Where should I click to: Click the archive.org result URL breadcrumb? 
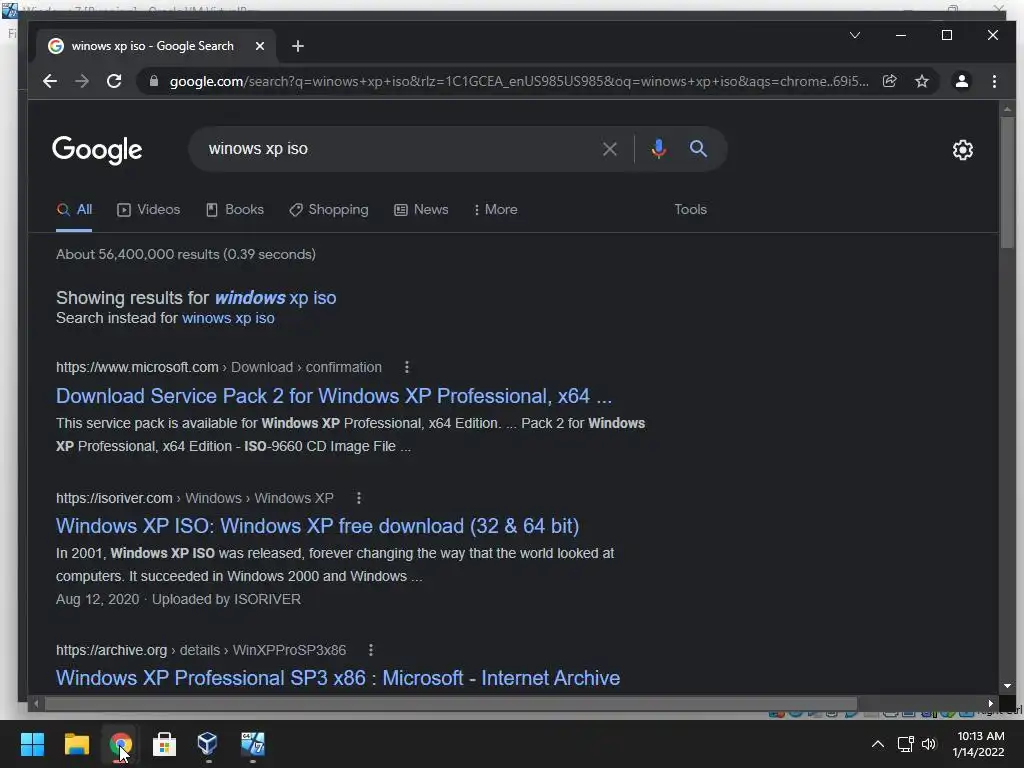[x=201, y=650]
